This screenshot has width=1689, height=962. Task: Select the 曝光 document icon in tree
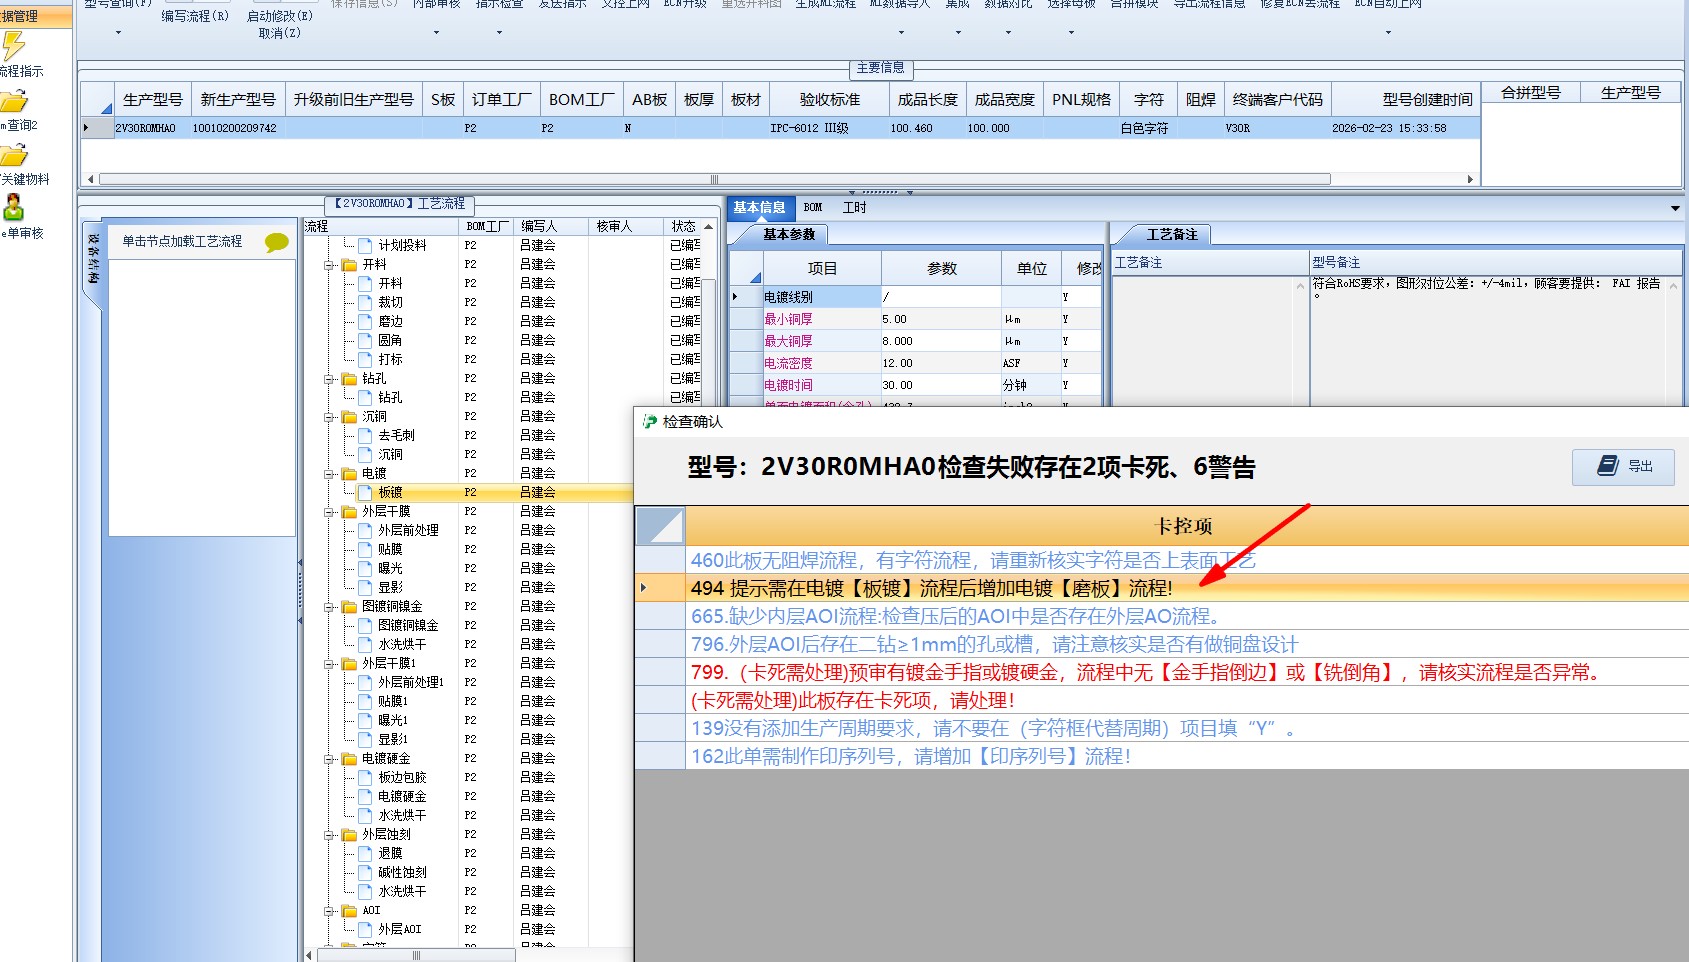click(x=365, y=568)
